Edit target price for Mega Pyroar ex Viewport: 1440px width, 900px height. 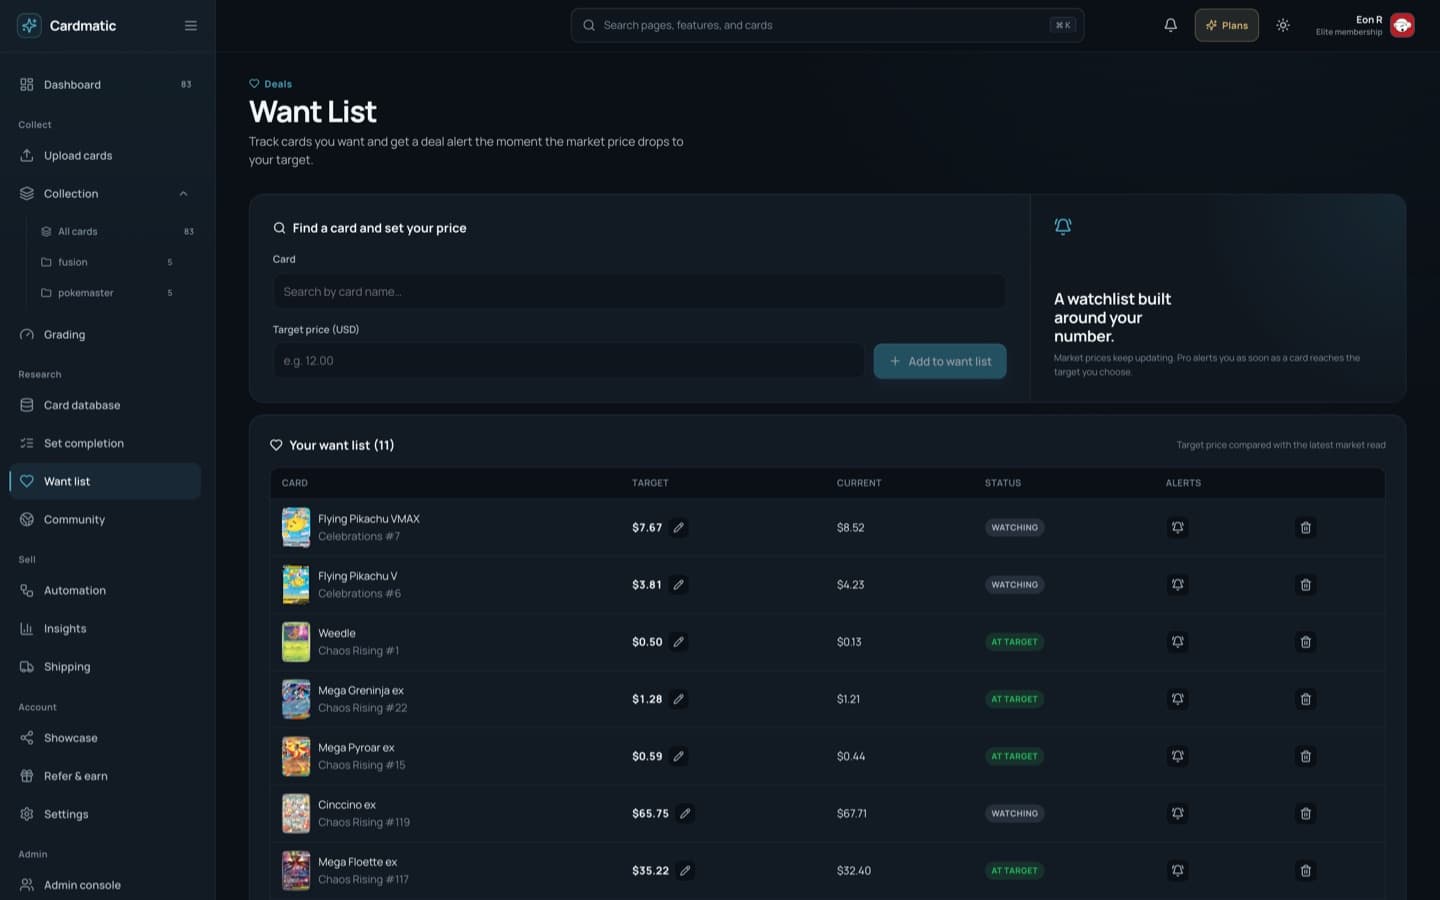(x=679, y=757)
